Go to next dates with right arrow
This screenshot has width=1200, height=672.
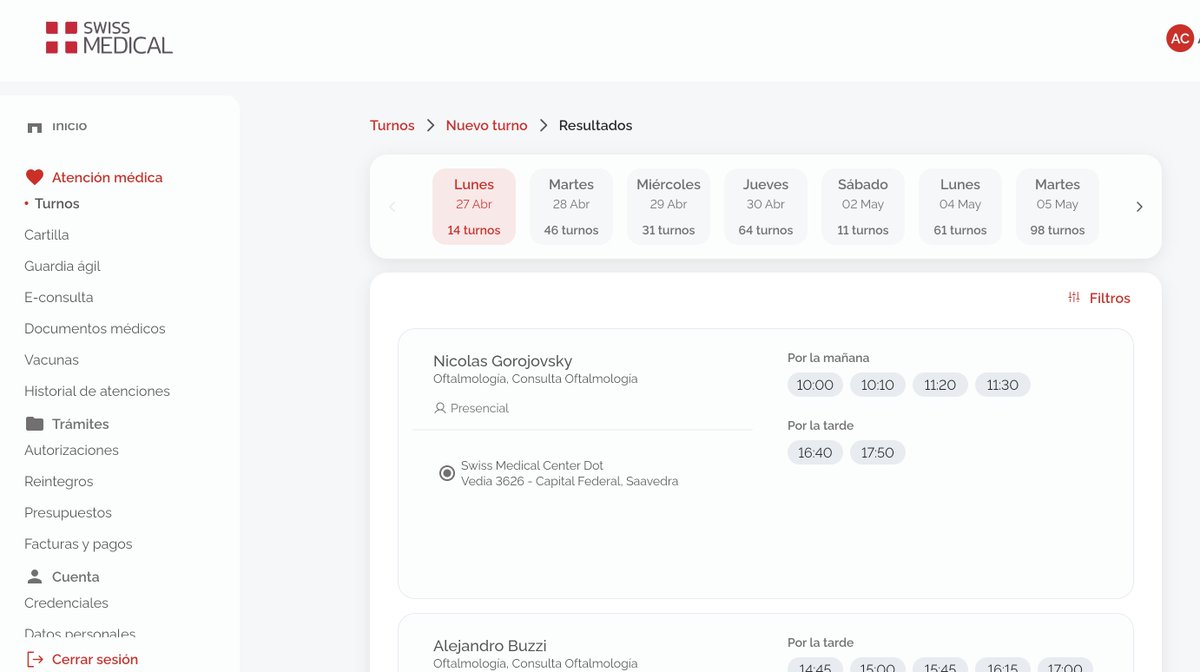pos(1139,207)
